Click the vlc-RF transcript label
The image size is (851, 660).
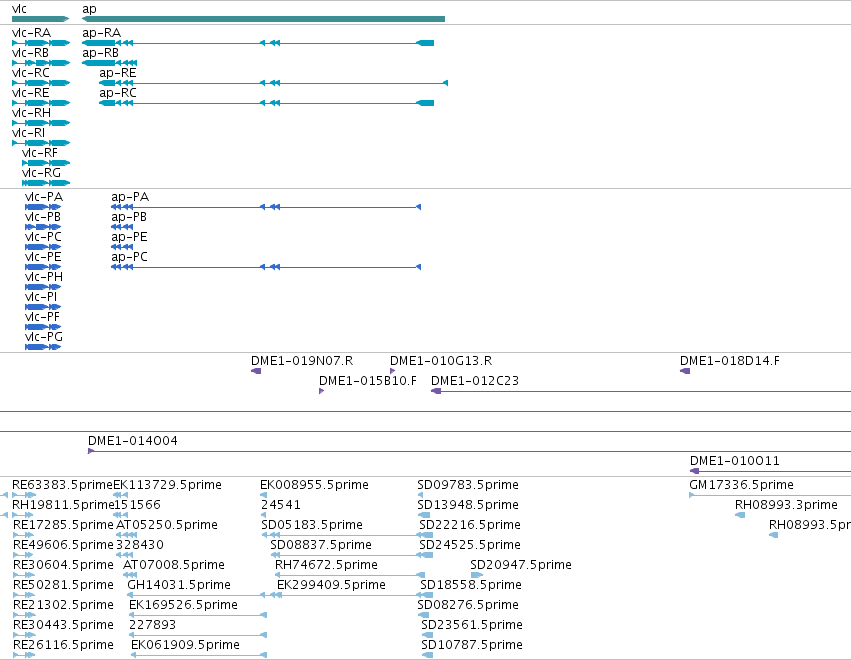coord(40,153)
